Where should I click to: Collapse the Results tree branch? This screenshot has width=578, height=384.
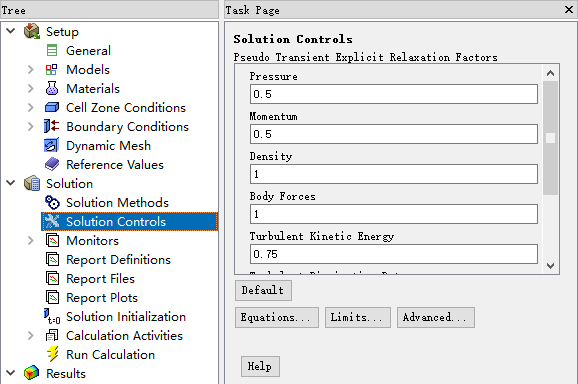point(11,372)
